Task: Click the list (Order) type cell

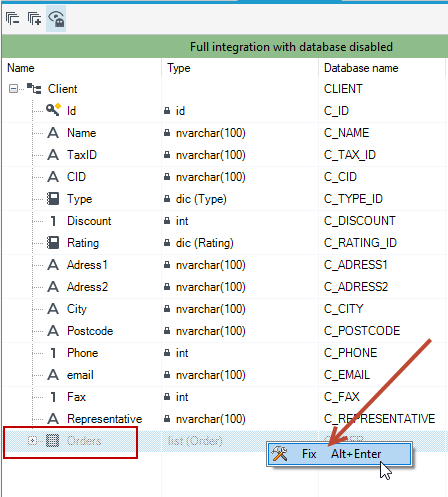Action: (x=195, y=441)
